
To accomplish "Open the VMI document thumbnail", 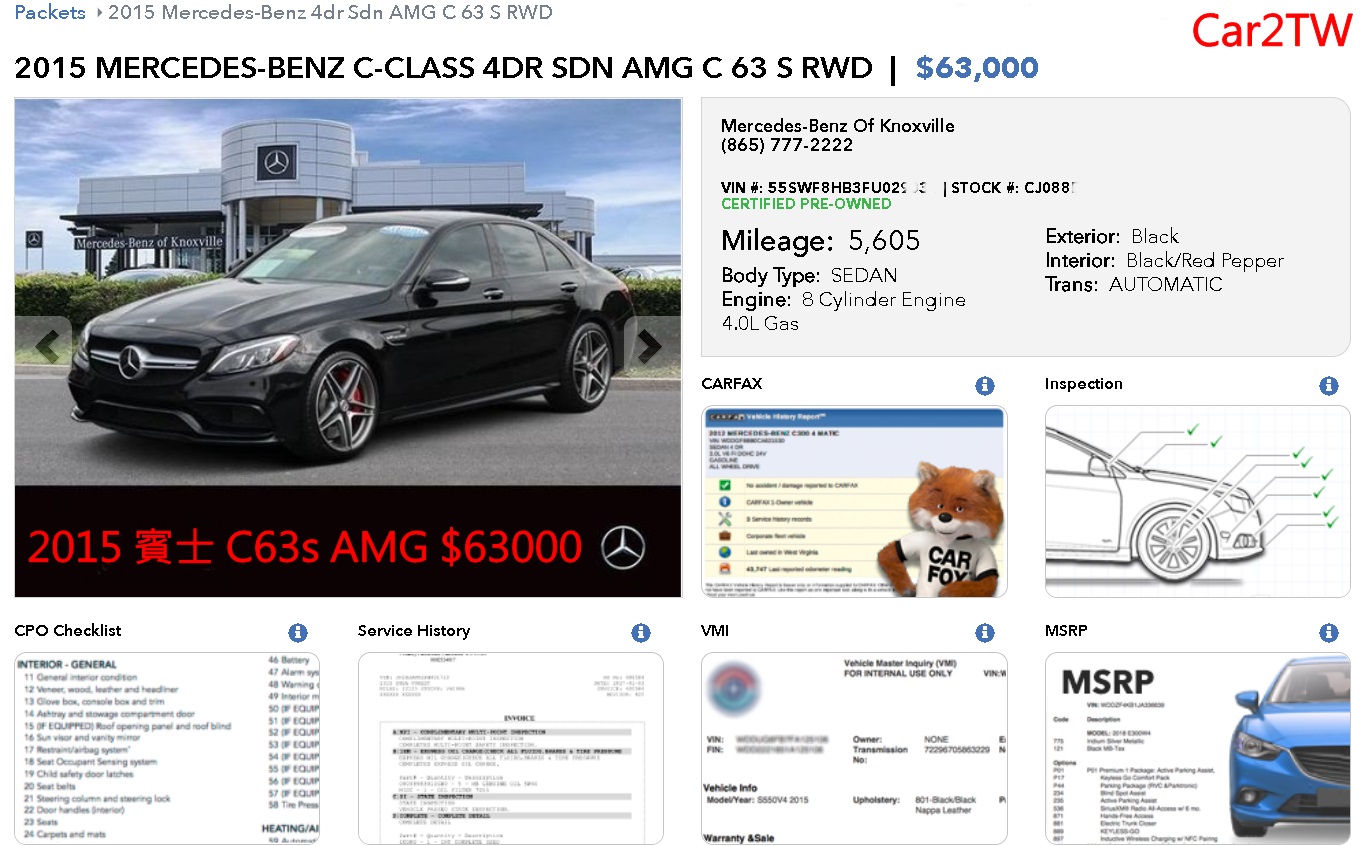I will pyautogui.click(x=855, y=748).
